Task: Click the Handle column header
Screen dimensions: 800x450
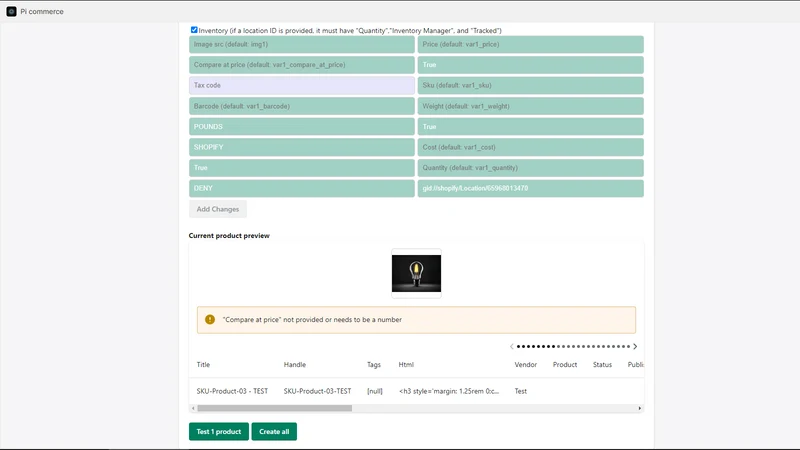Action: click(295, 365)
